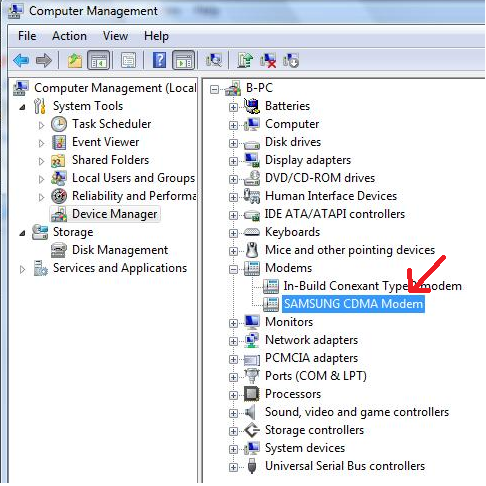
Task: Click the Up one level folder icon
Action: (74, 61)
